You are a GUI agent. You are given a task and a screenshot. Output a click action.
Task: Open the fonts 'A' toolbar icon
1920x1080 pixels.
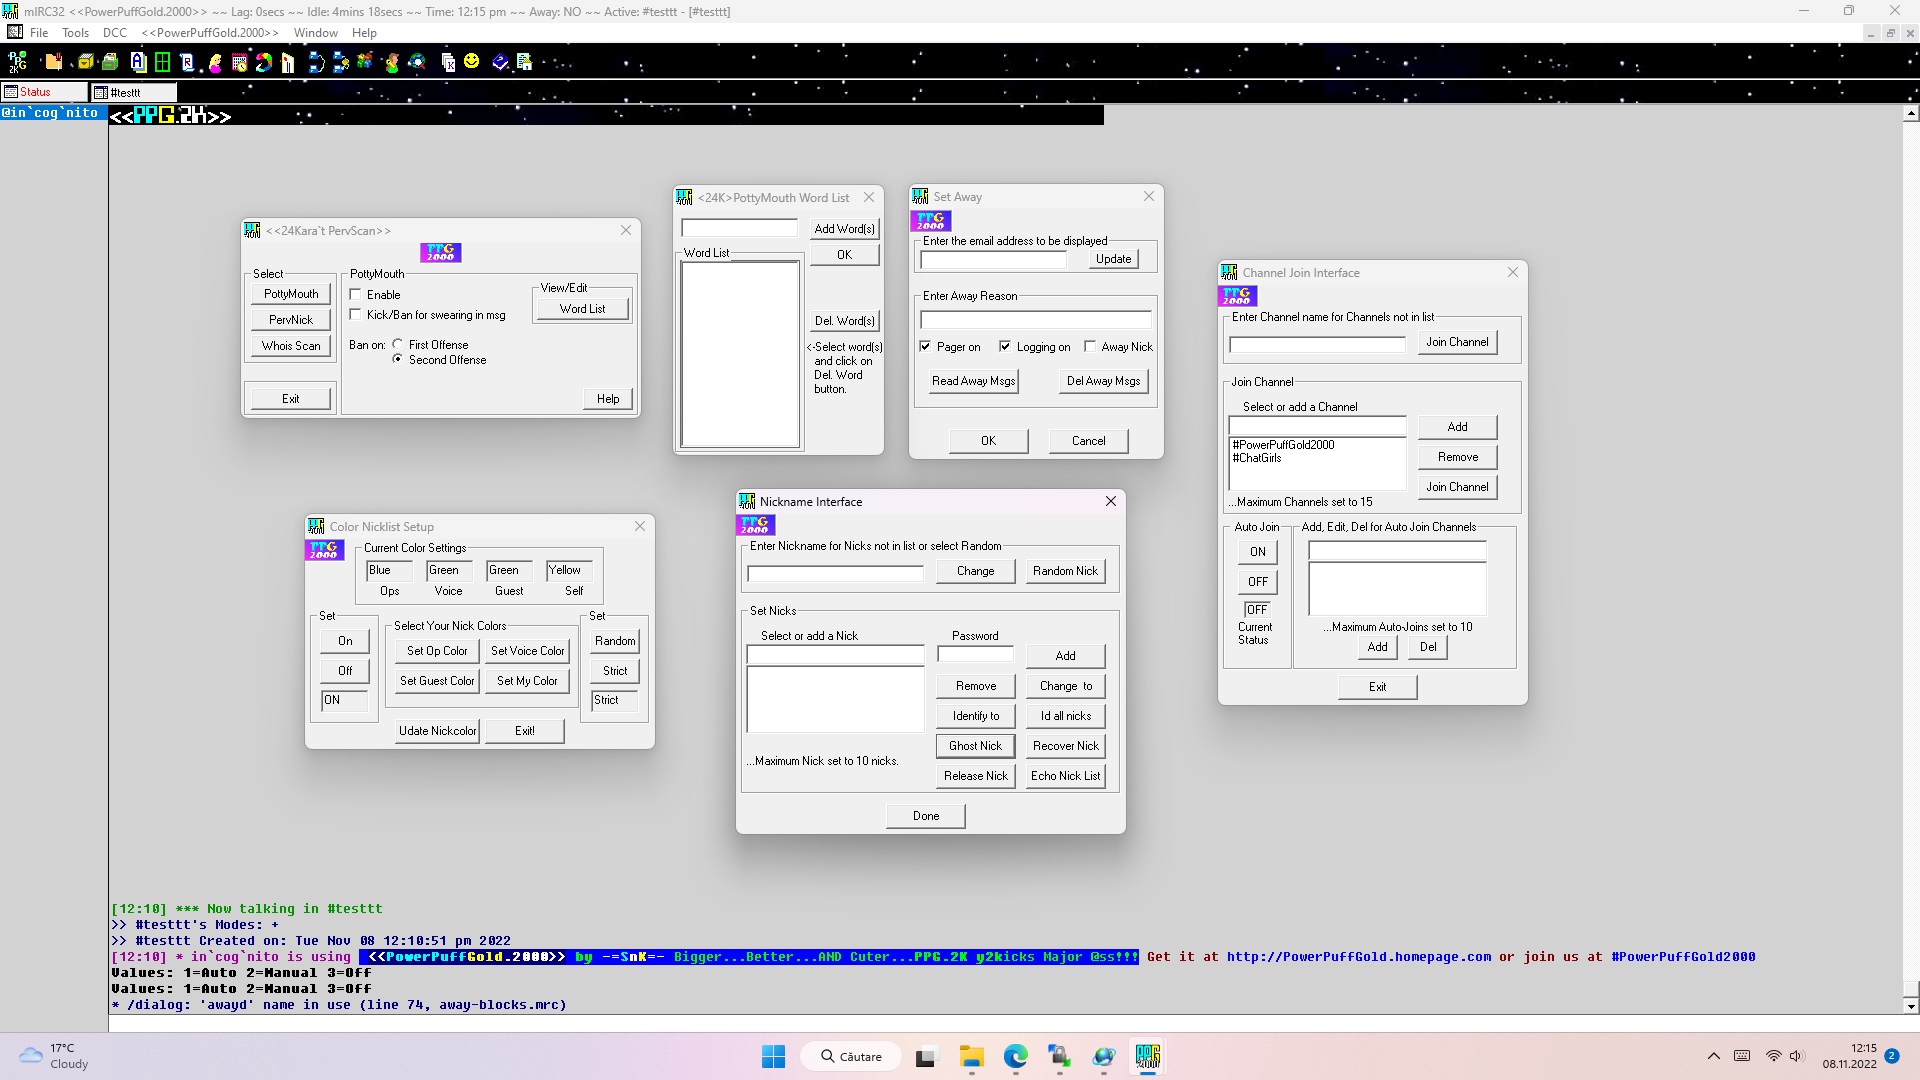pyautogui.click(x=138, y=62)
